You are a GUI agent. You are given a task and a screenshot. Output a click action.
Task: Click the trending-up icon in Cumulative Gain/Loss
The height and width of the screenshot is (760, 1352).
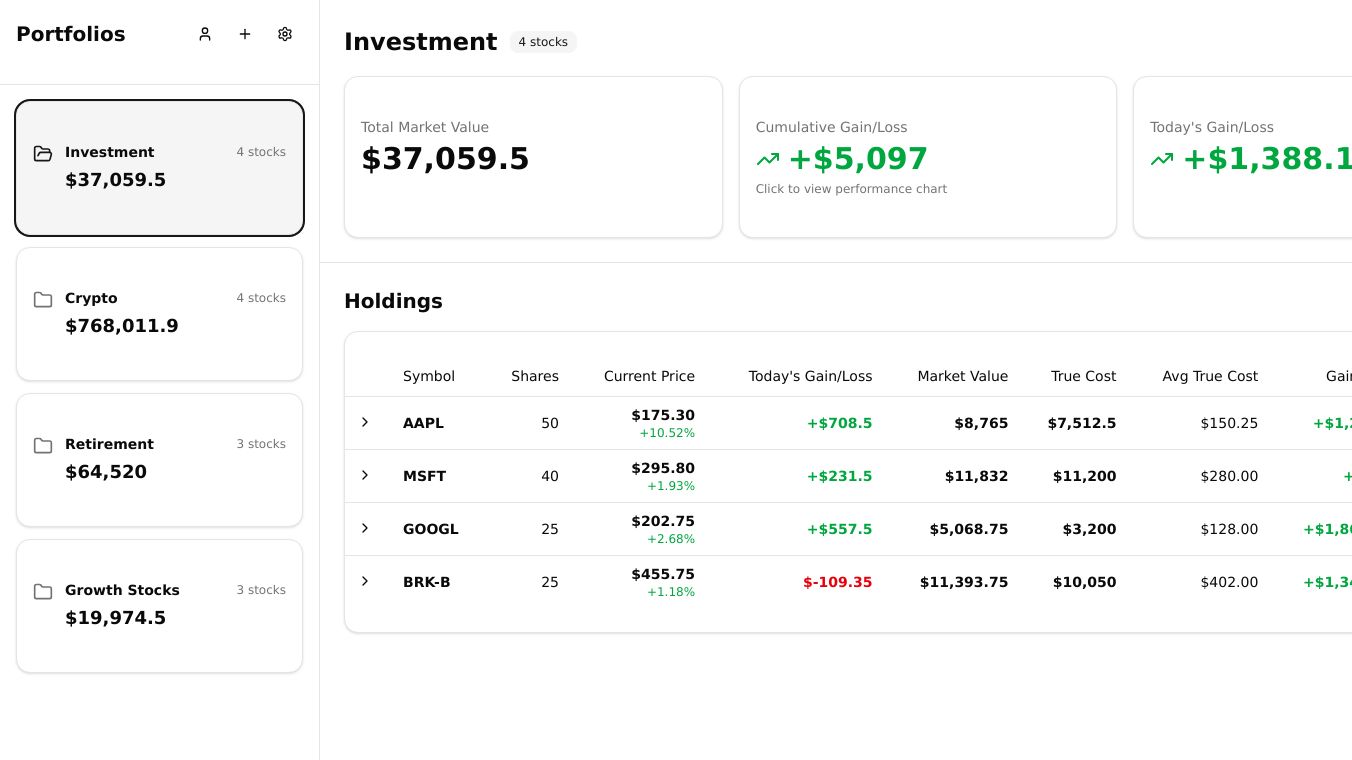pos(768,159)
